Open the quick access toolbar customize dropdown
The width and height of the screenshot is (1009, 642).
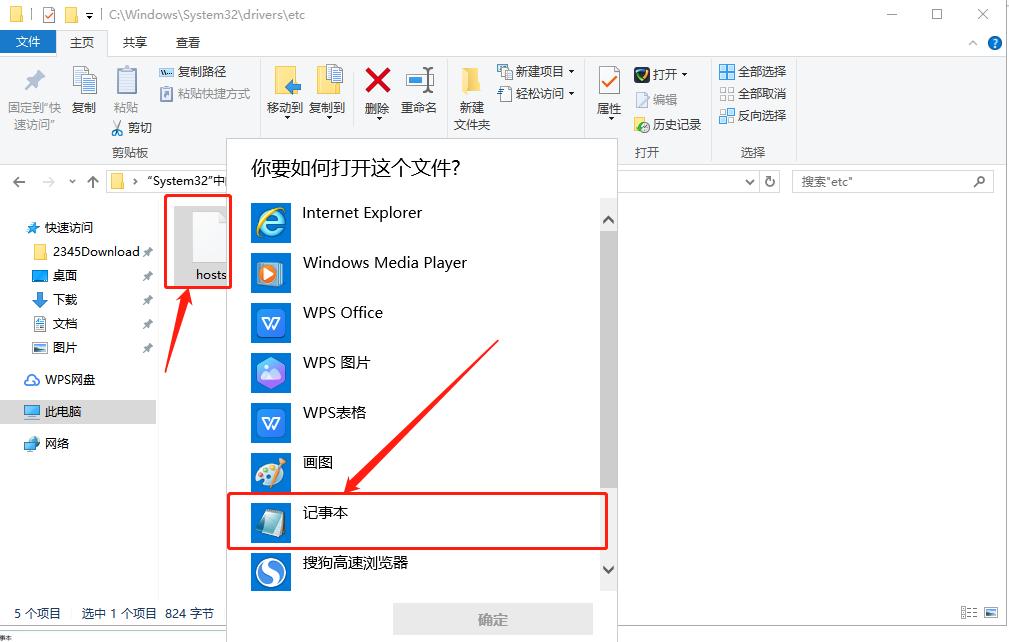point(89,15)
